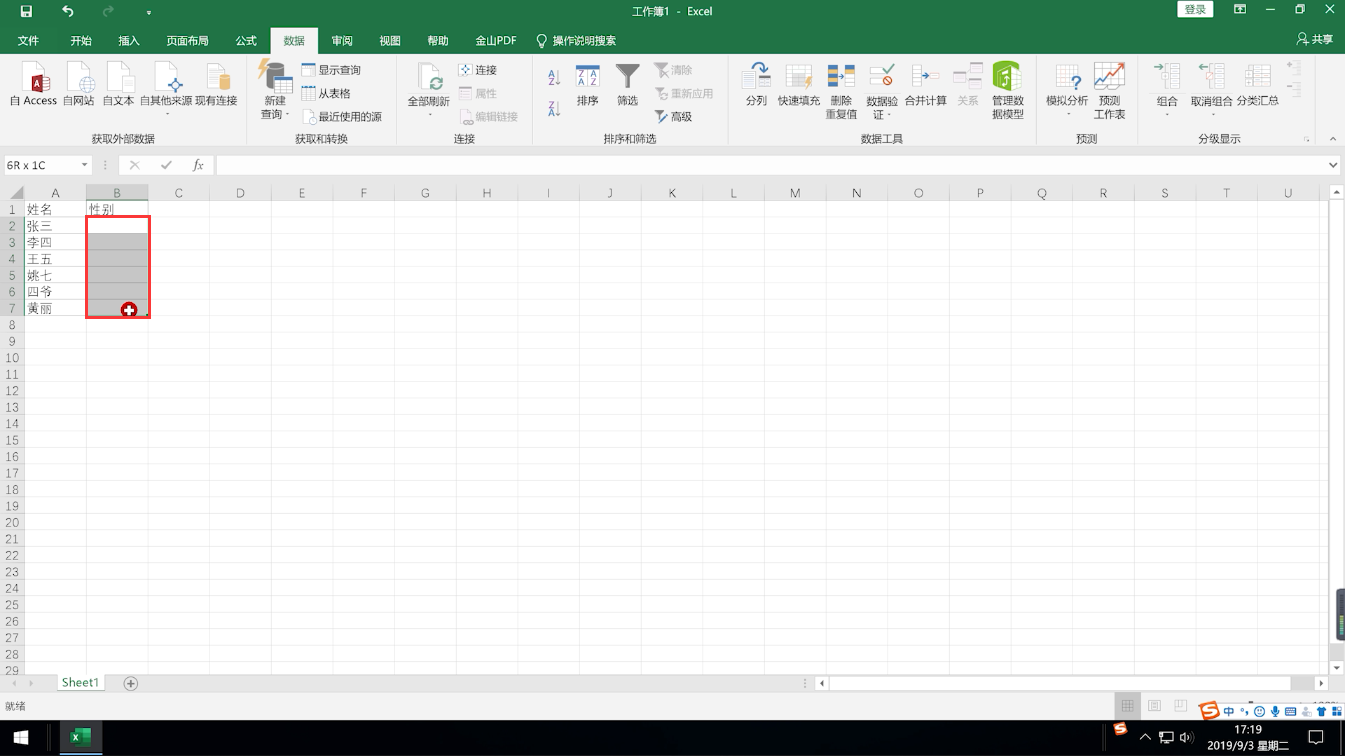The height and width of the screenshot is (756, 1345).
Task: Click the 自网站 (From Web) icon
Action: pos(78,84)
